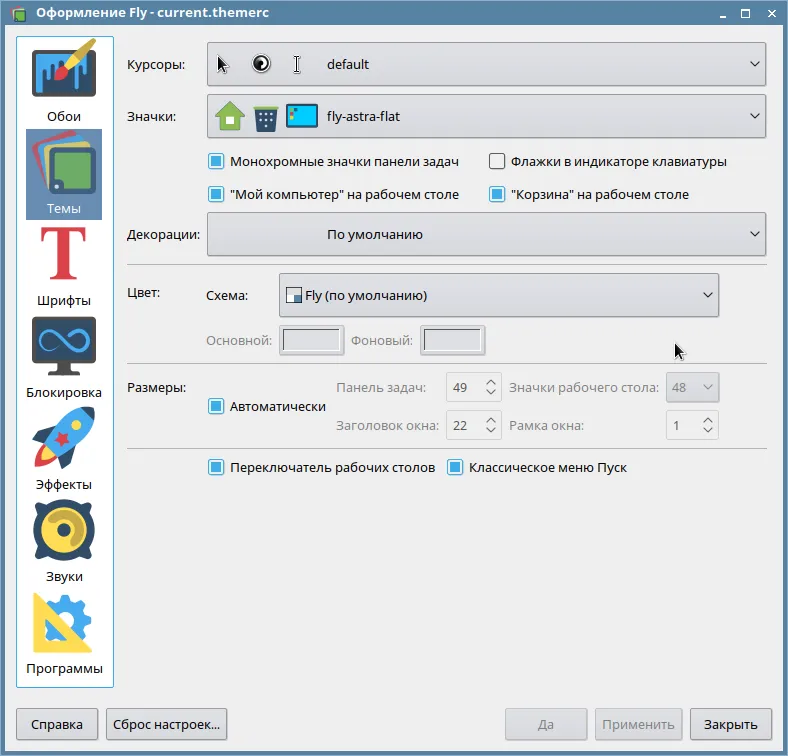Decrease the Заголовок окна size value

pos(491,431)
